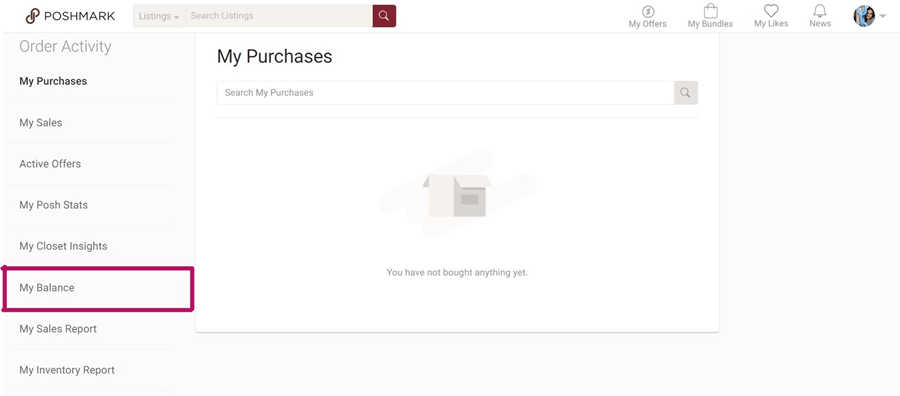This screenshot has height=396, width=900.
Task: Open the News bell icon
Action: (820, 11)
